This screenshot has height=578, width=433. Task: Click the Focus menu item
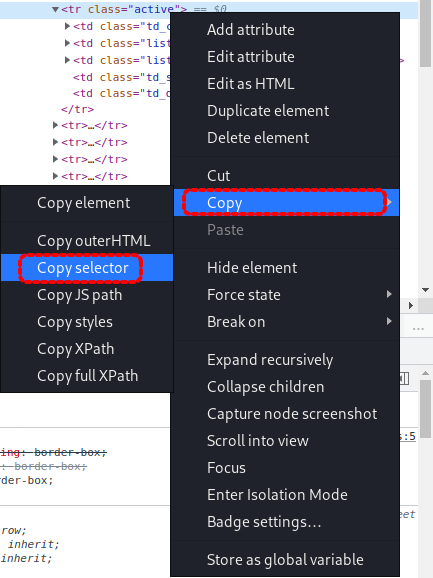click(x=286, y=467)
